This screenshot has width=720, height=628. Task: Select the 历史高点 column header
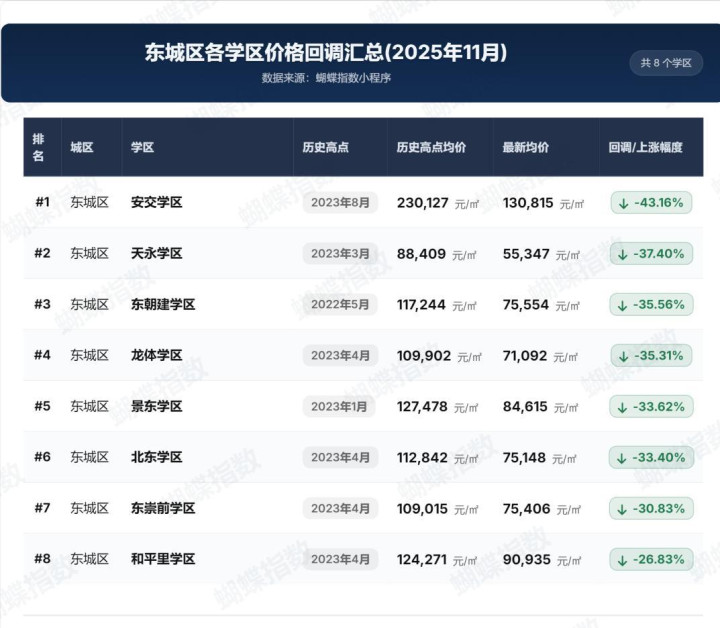click(x=326, y=147)
